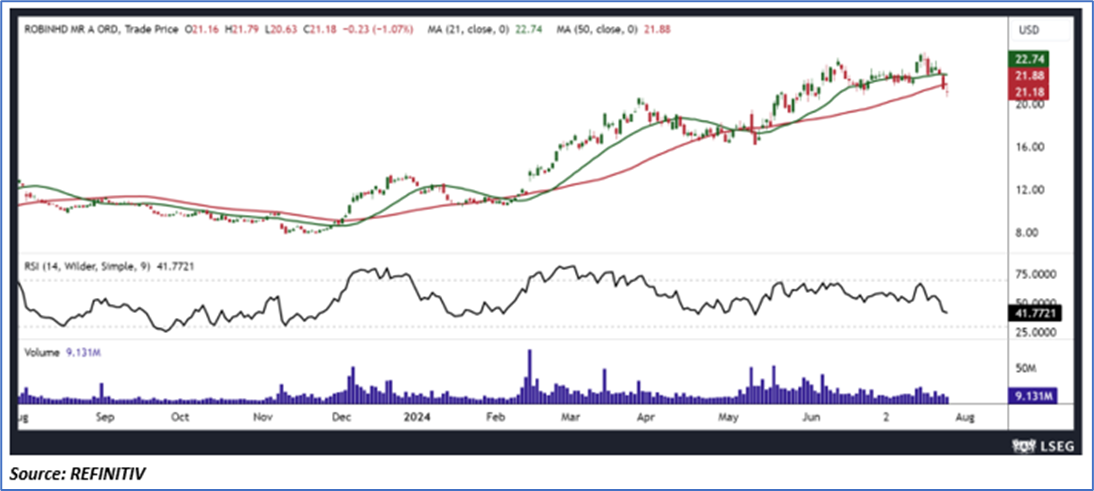
Task: Click the 16.00 price axis label
Action: (1032, 147)
